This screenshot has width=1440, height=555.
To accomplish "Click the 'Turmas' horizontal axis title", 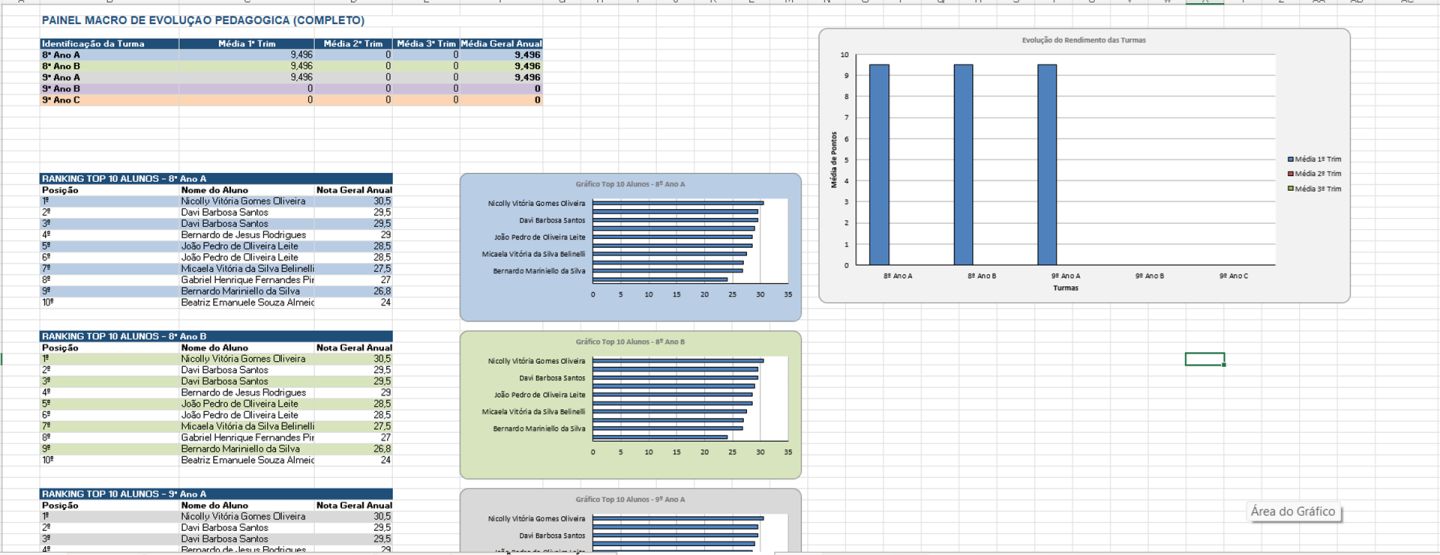I will (1064, 288).
